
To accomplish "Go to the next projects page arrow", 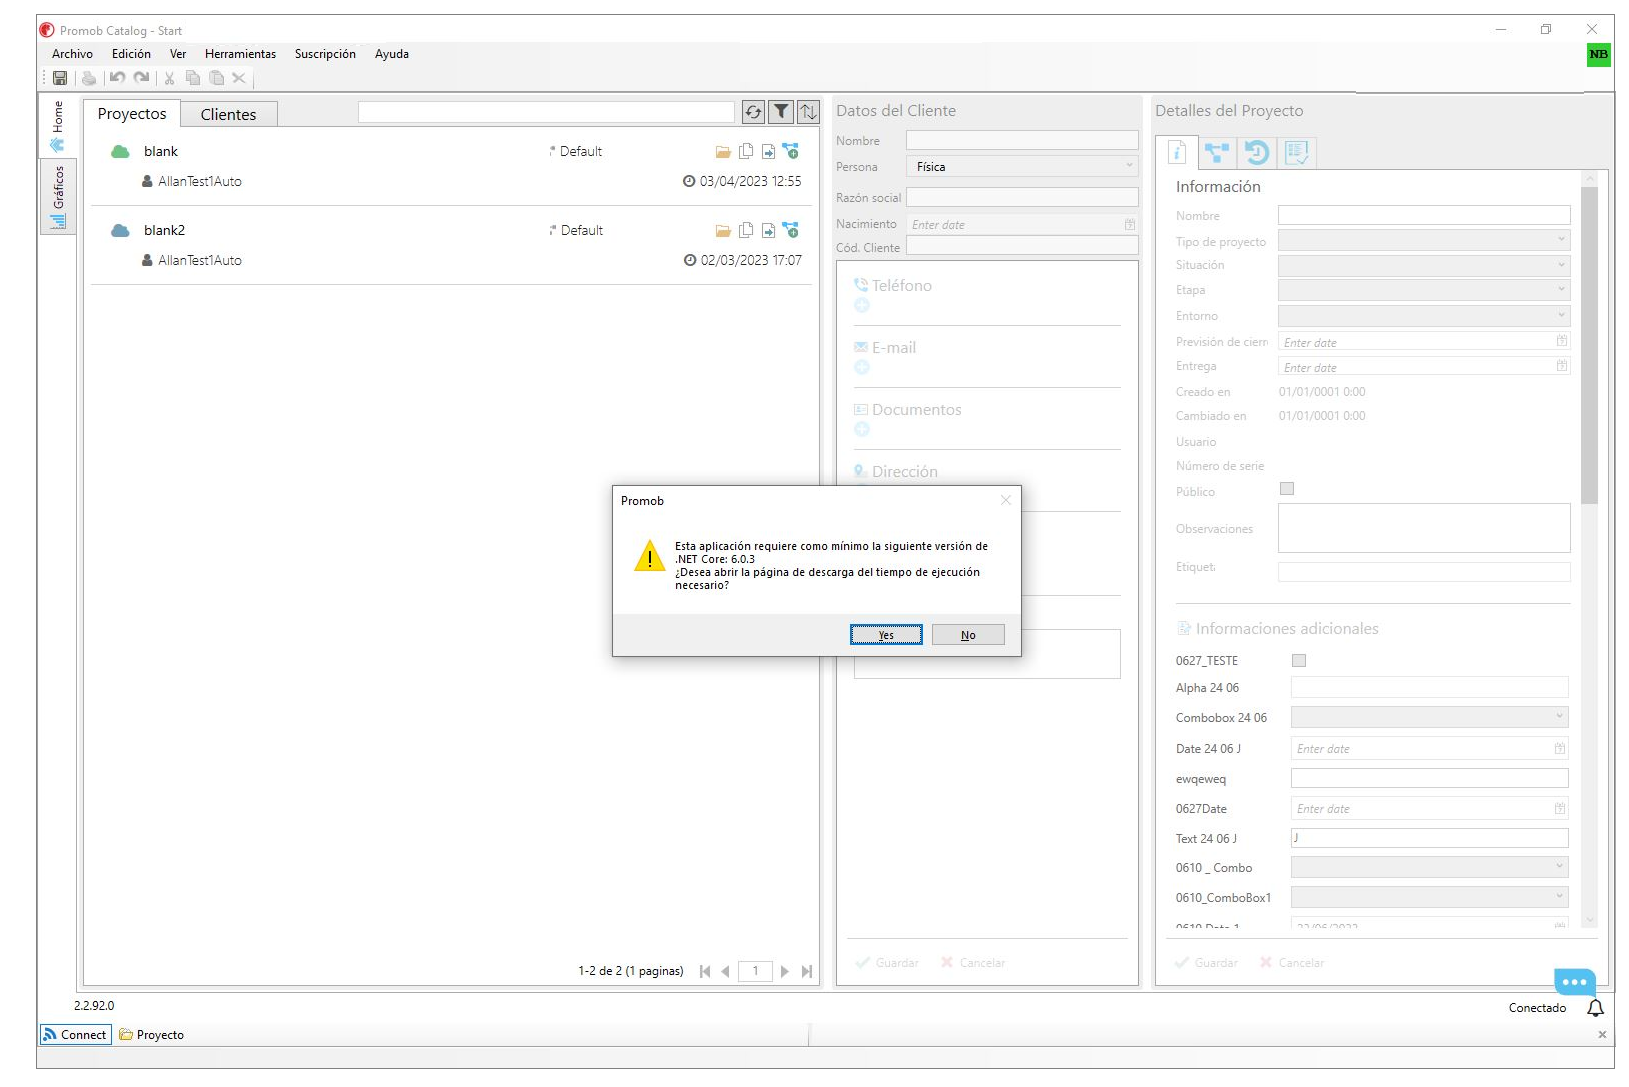I will pos(785,971).
